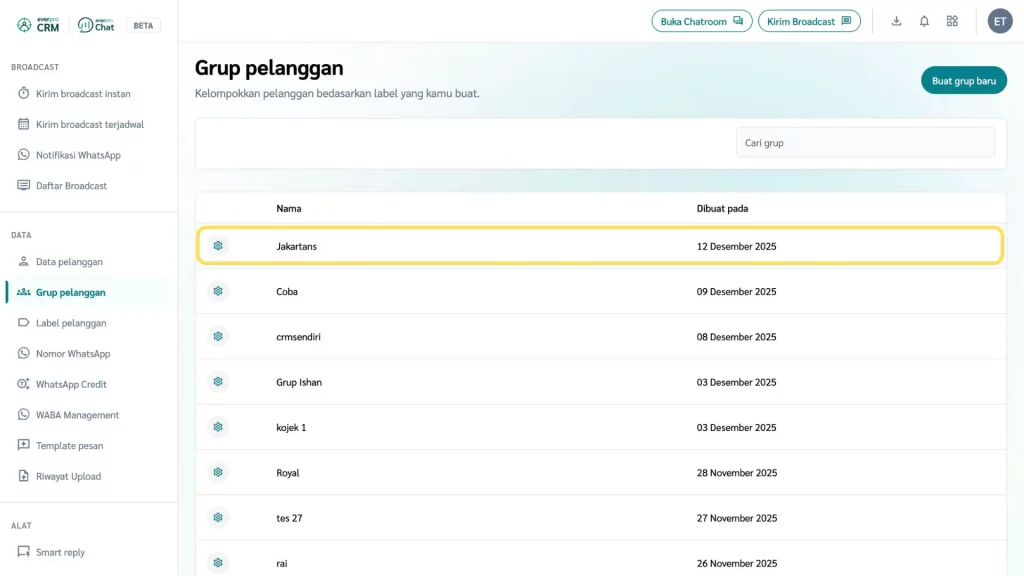Click the download icon in top bar

point(896,21)
